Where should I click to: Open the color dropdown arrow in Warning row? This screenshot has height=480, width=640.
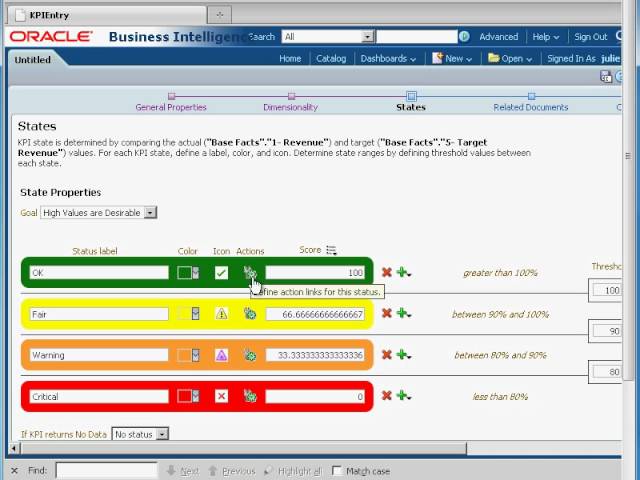(x=196, y=355)
